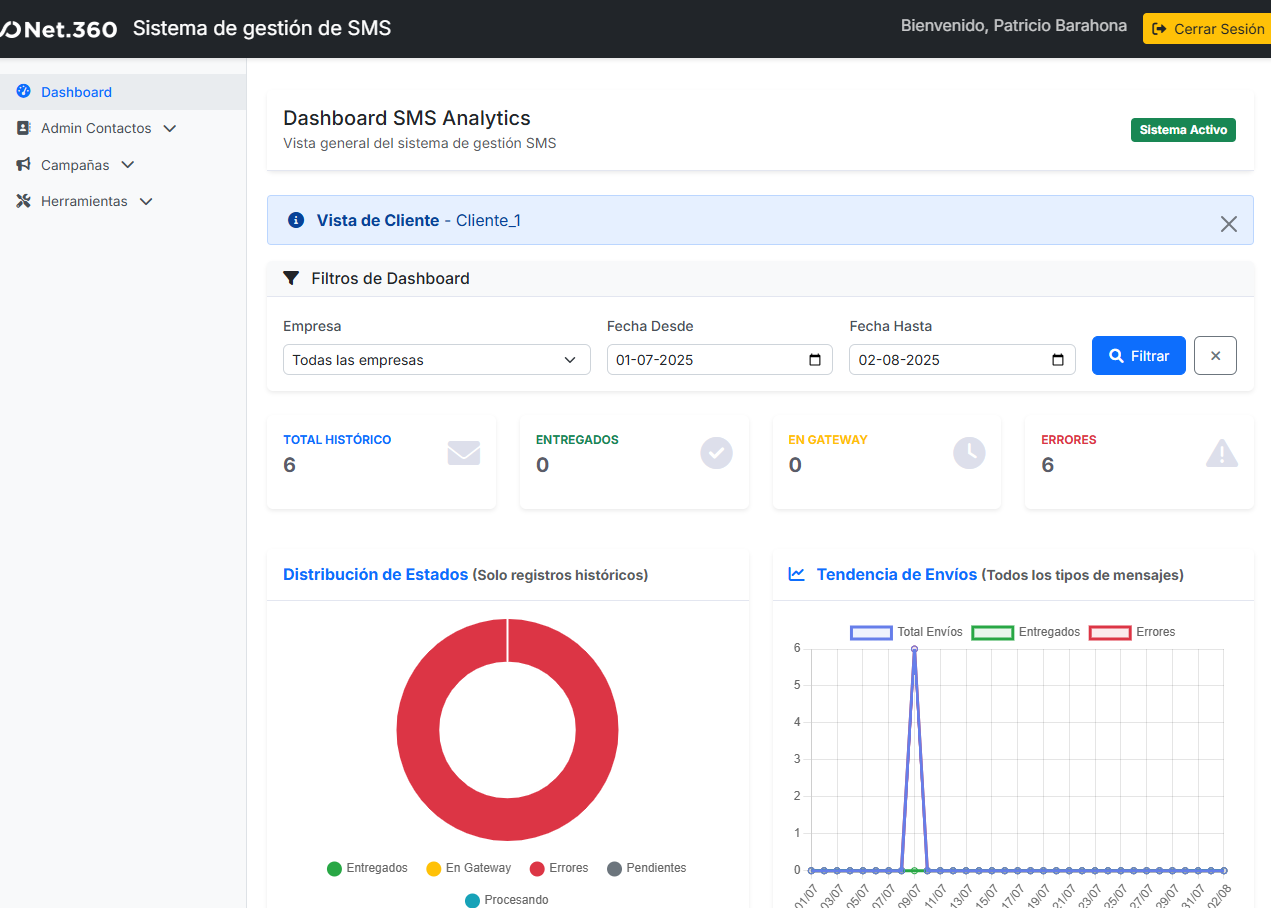Click the clock icon in En Gateway card

pos(969,453)
